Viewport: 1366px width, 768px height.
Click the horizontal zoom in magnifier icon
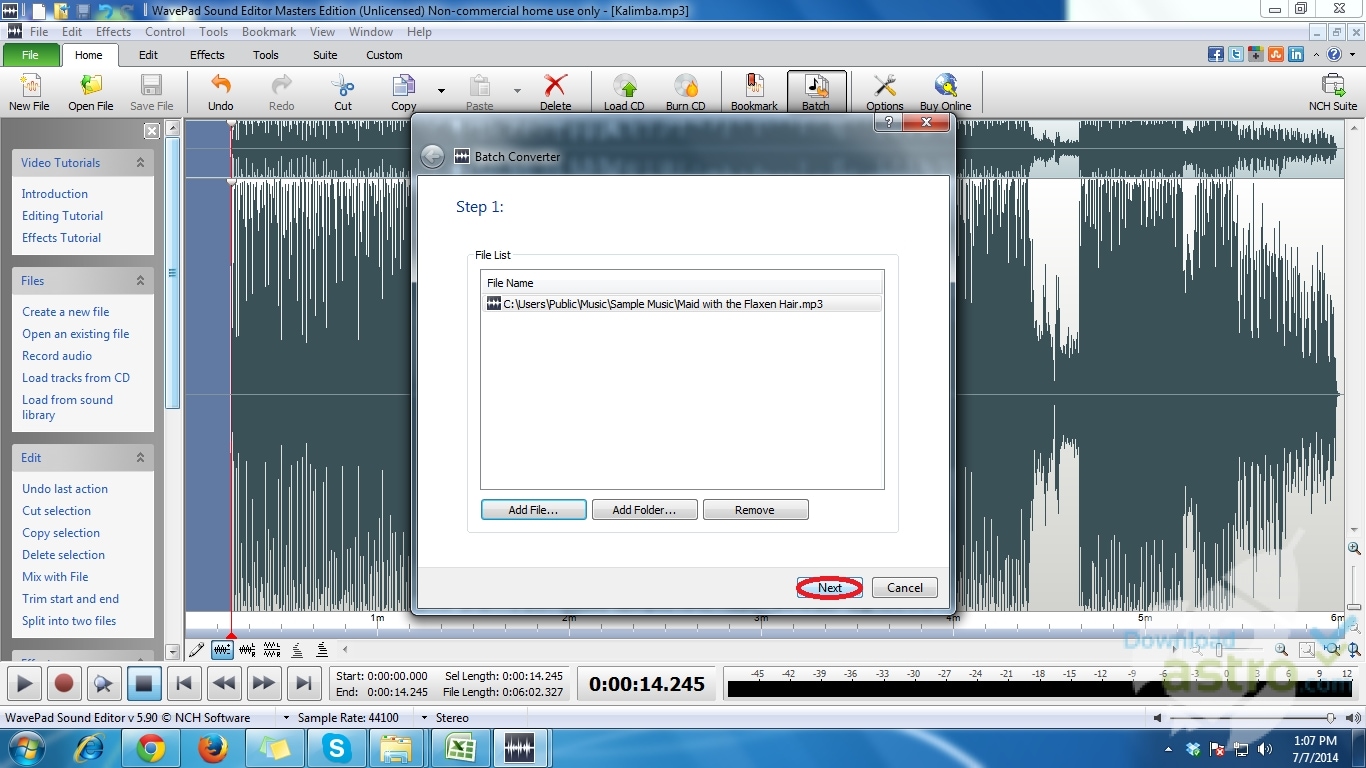tap(1282, 650)
